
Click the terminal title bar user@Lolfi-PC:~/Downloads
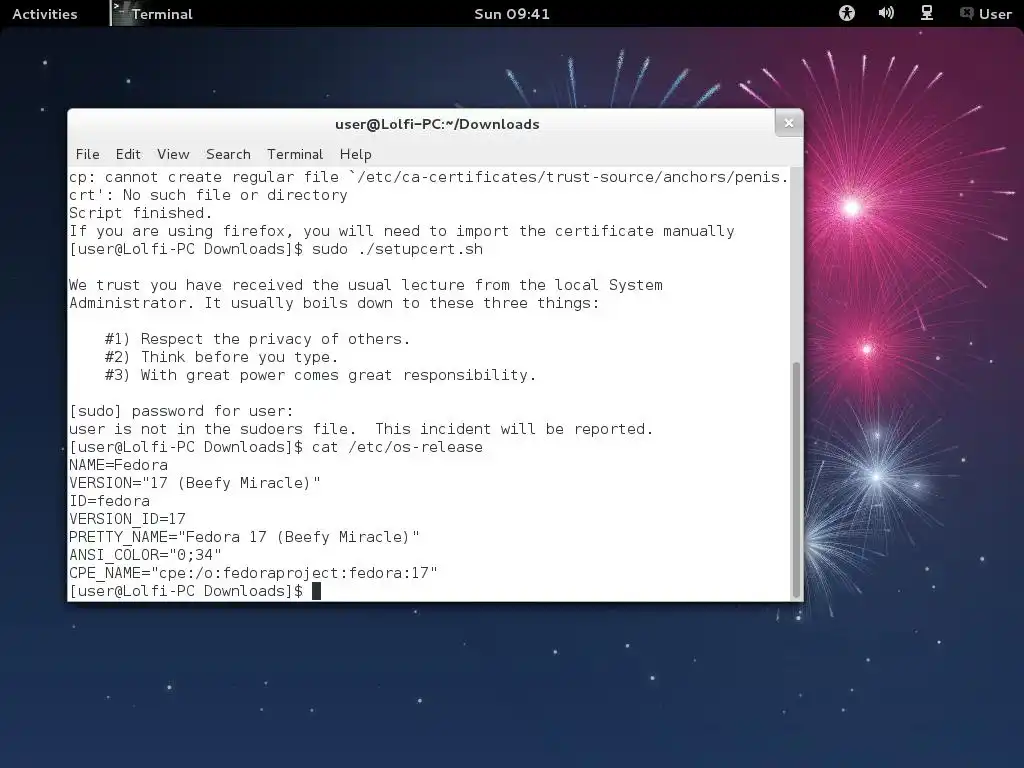coord(437,124)
